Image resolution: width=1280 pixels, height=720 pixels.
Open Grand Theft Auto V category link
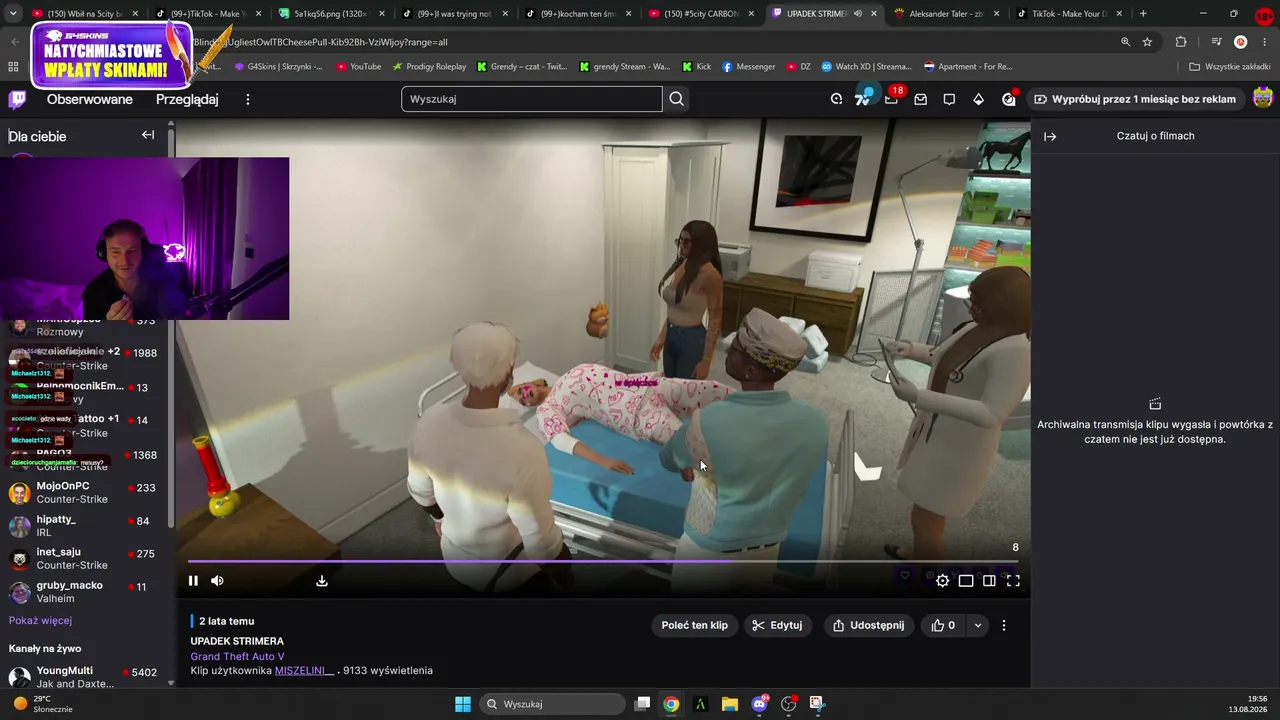[x=237, y=656]
